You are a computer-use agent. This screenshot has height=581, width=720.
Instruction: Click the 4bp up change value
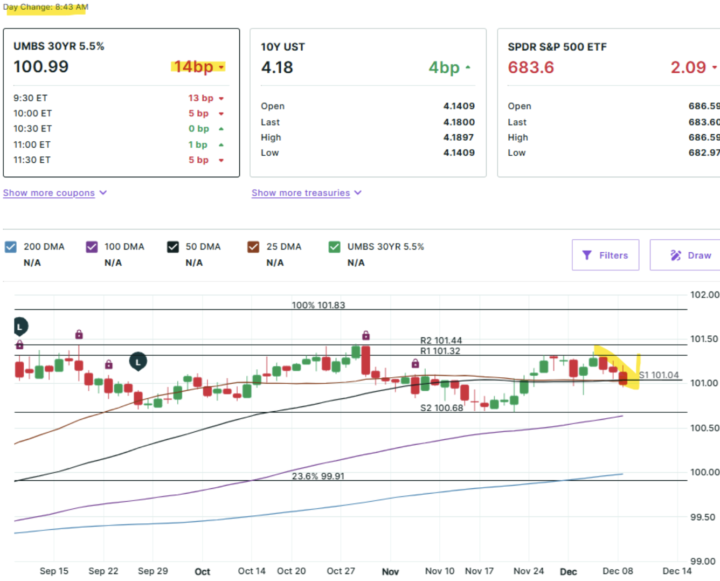point(444,68)
